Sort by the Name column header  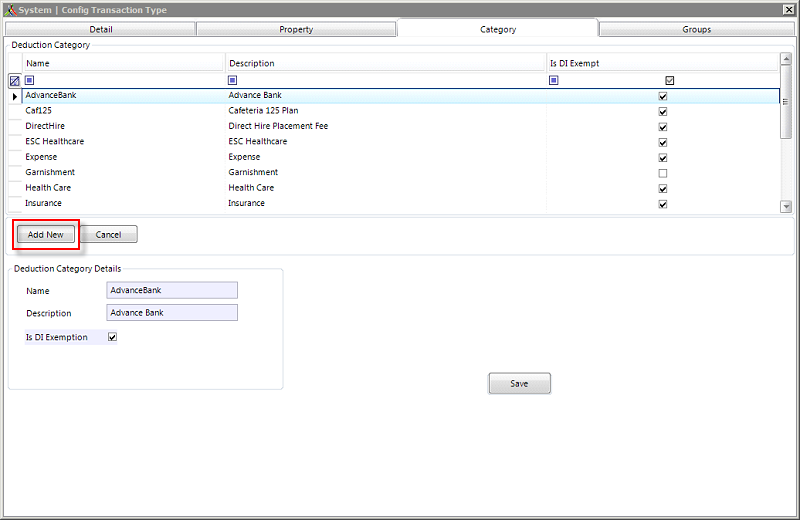tap(123, 63)
